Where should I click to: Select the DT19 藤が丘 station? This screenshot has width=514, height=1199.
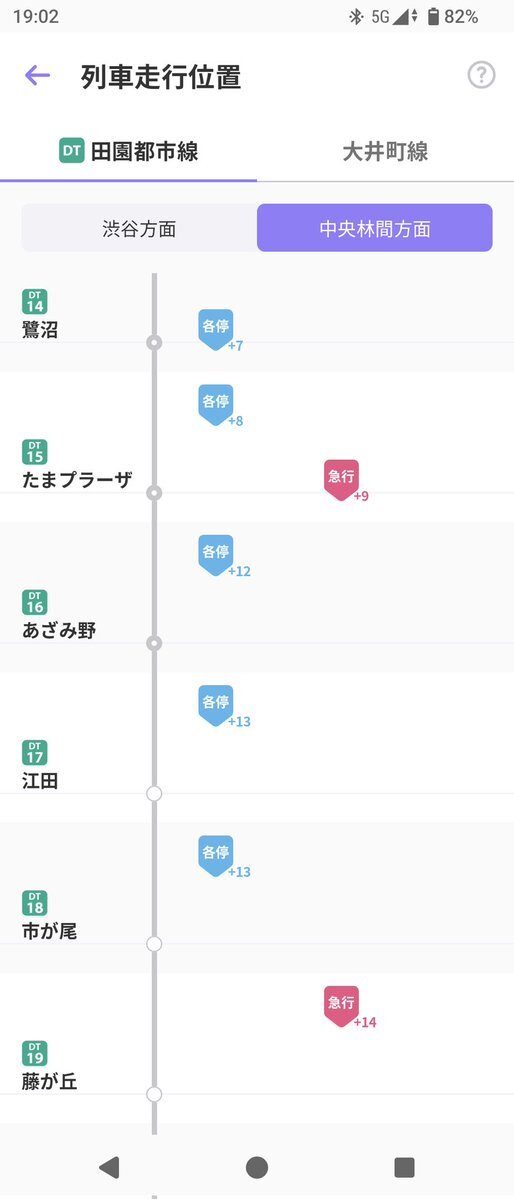pyautogui.click(x=50, y=1067)
